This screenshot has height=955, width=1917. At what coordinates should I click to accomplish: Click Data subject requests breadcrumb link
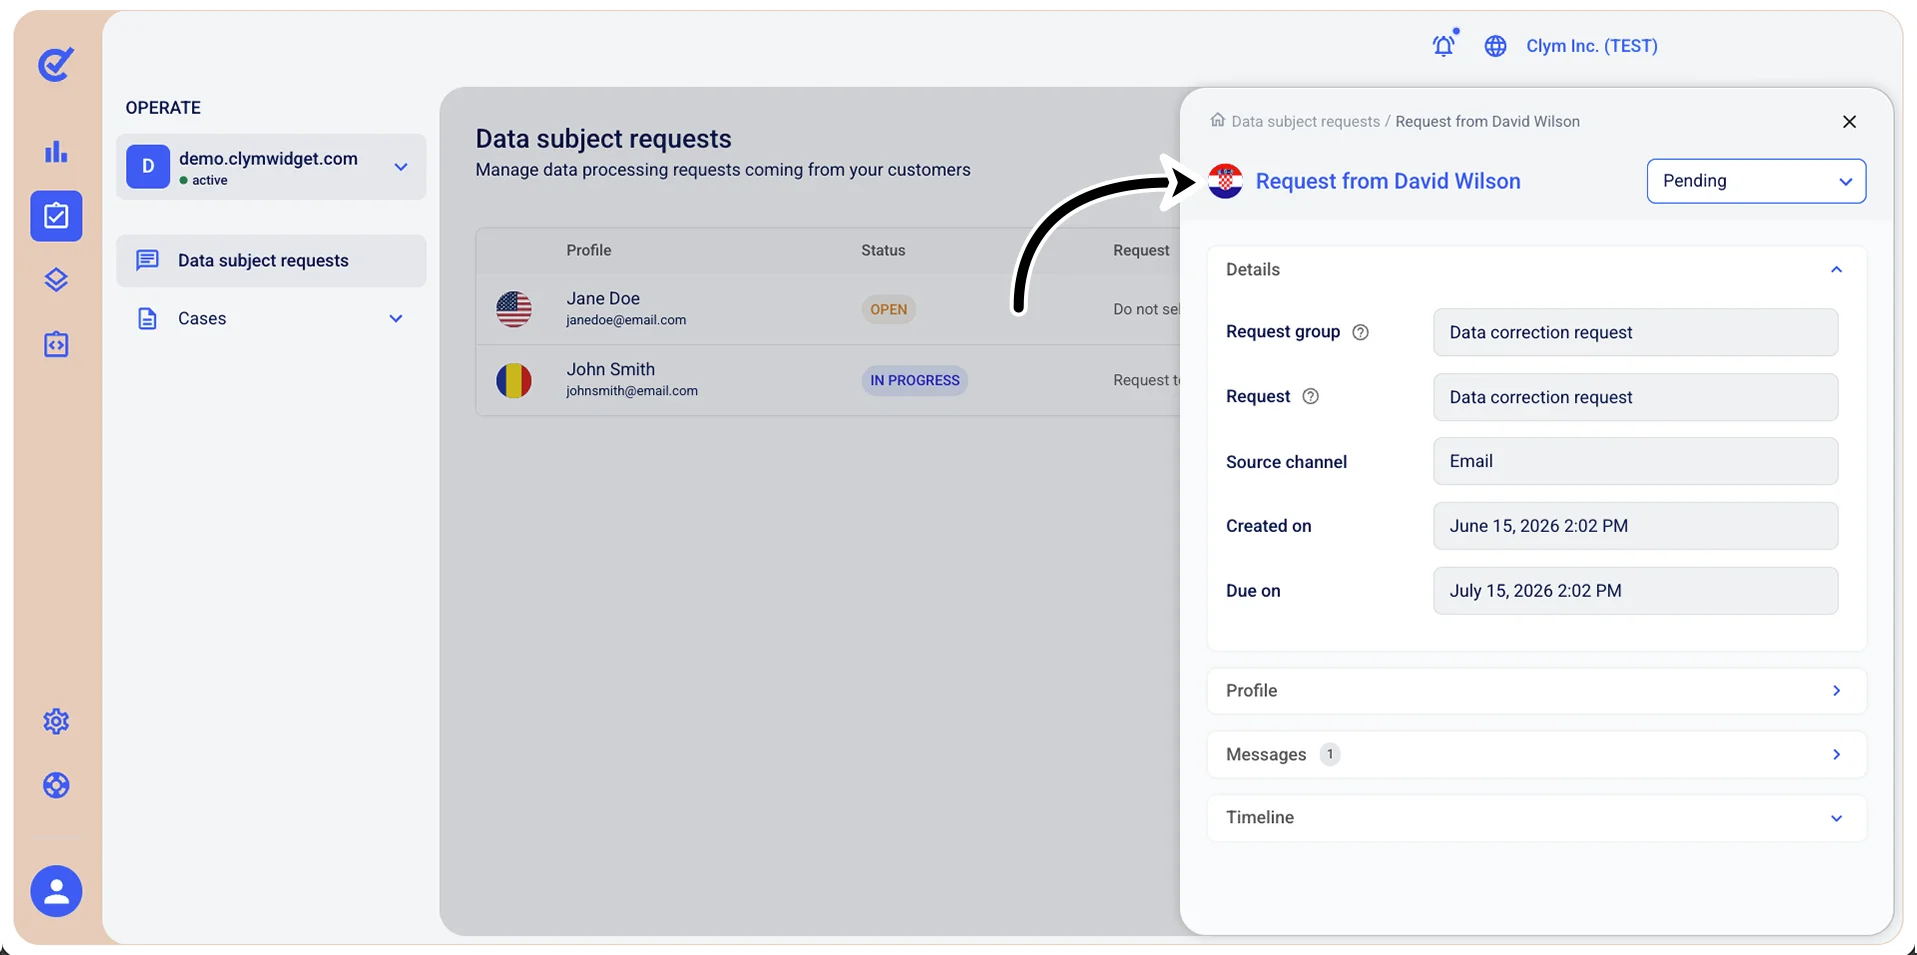click(x=1305, y=121)
